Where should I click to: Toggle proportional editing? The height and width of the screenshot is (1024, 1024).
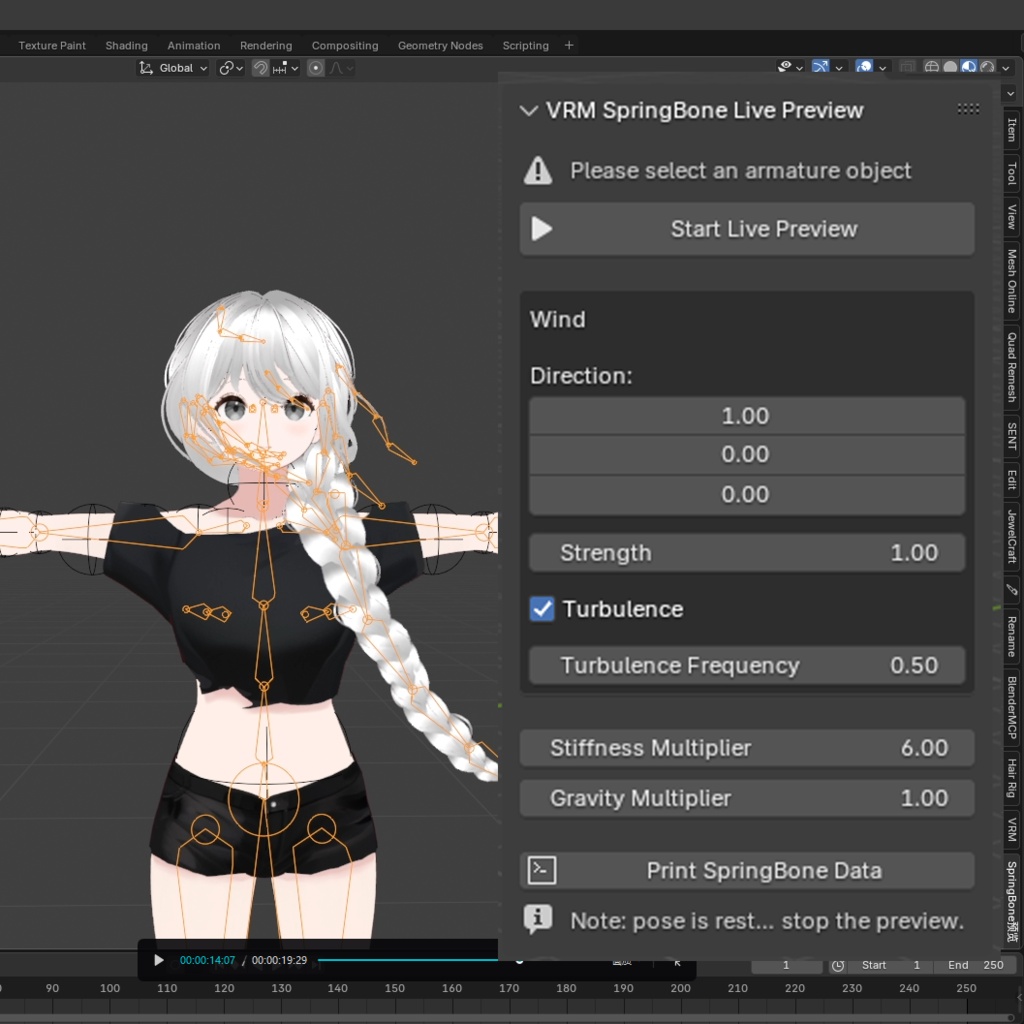[315, 68]
